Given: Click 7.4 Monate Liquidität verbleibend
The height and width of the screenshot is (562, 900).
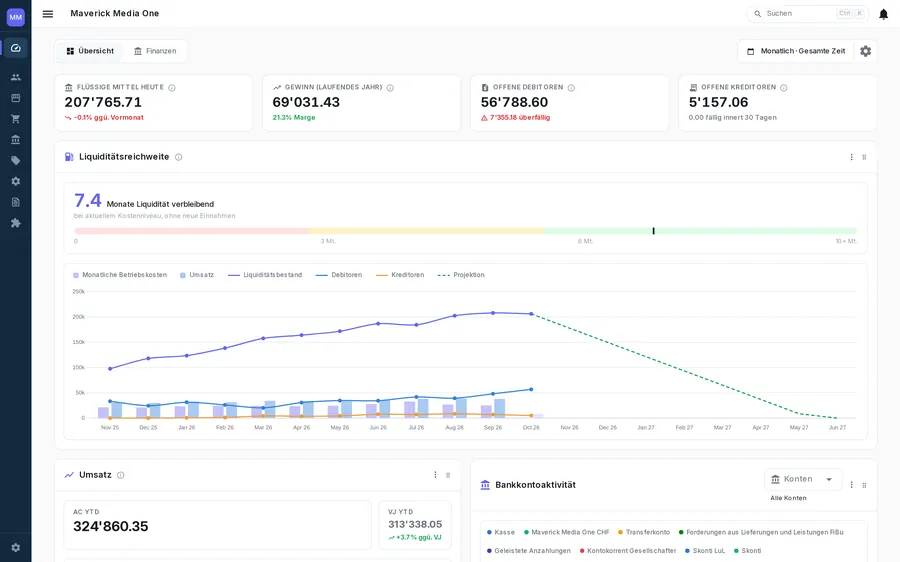Looking at the screenshot, I should (144, 201).
